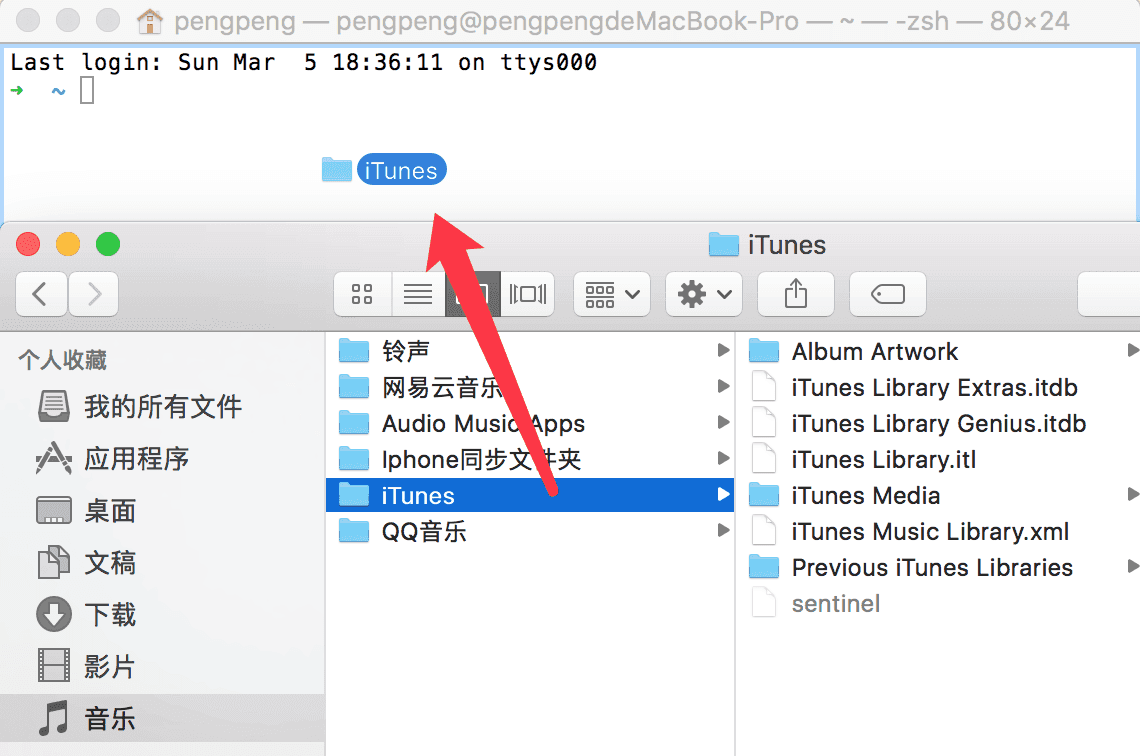Switch Finder to icon view
The image size is (1140, 756).
coord(362,294)
